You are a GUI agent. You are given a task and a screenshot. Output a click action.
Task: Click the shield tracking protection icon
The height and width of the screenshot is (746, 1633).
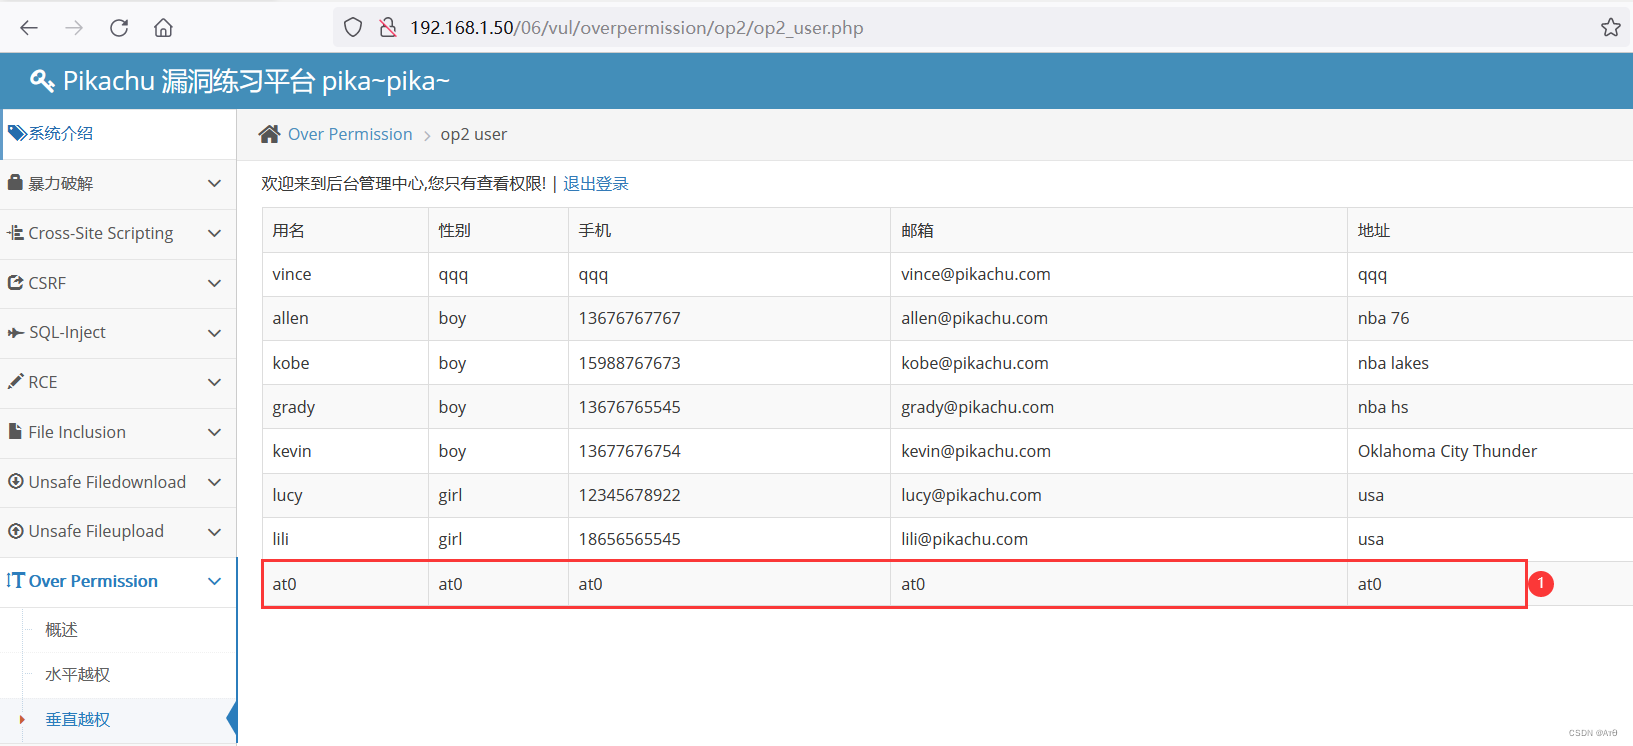[x=353, y=28]
